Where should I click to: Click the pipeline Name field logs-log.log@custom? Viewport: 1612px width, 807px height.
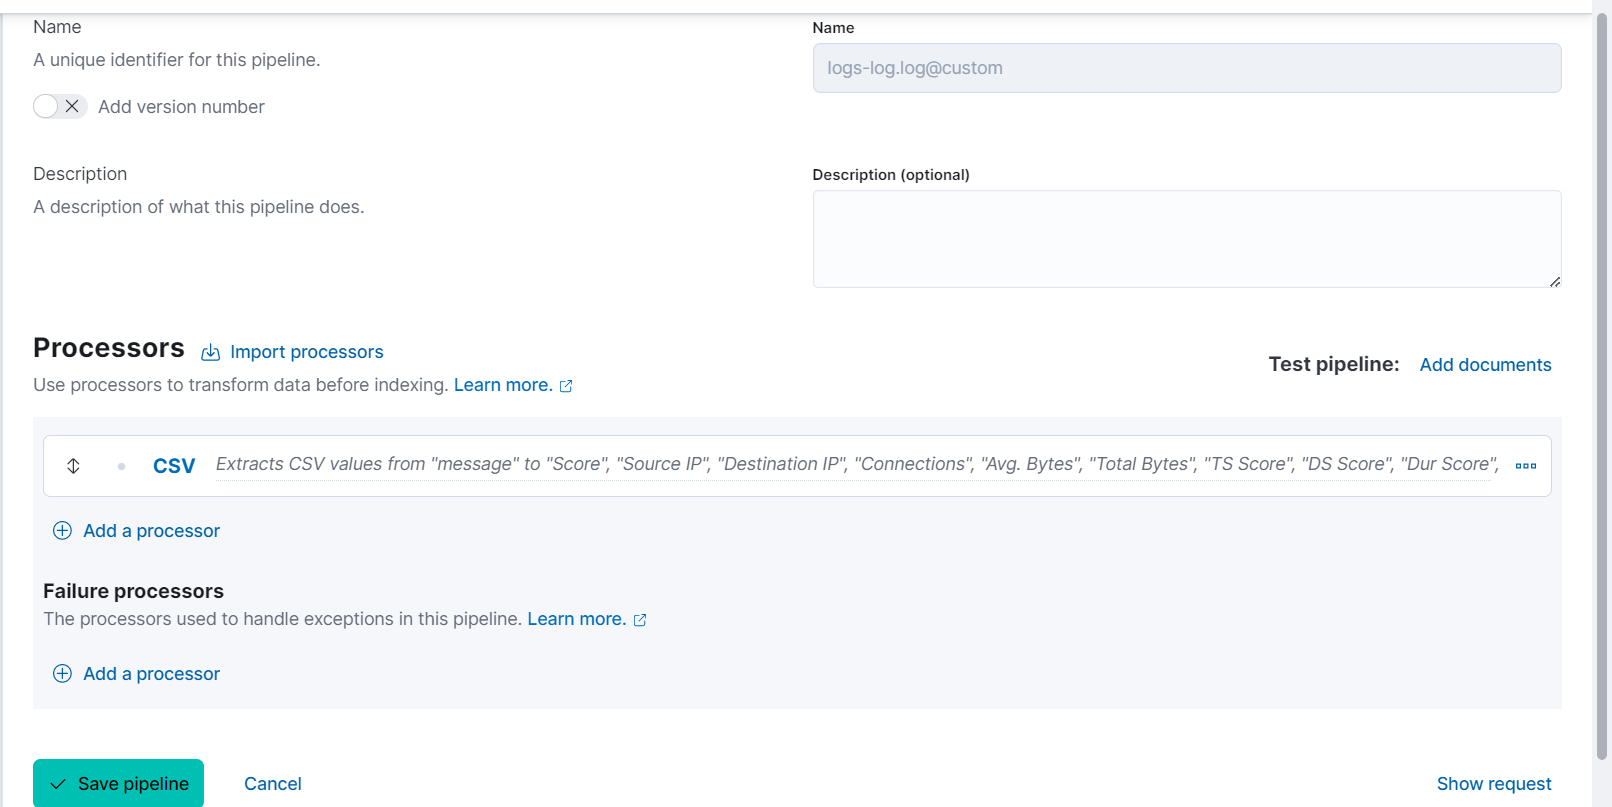pyautogui.click(x=1187, y=68)
